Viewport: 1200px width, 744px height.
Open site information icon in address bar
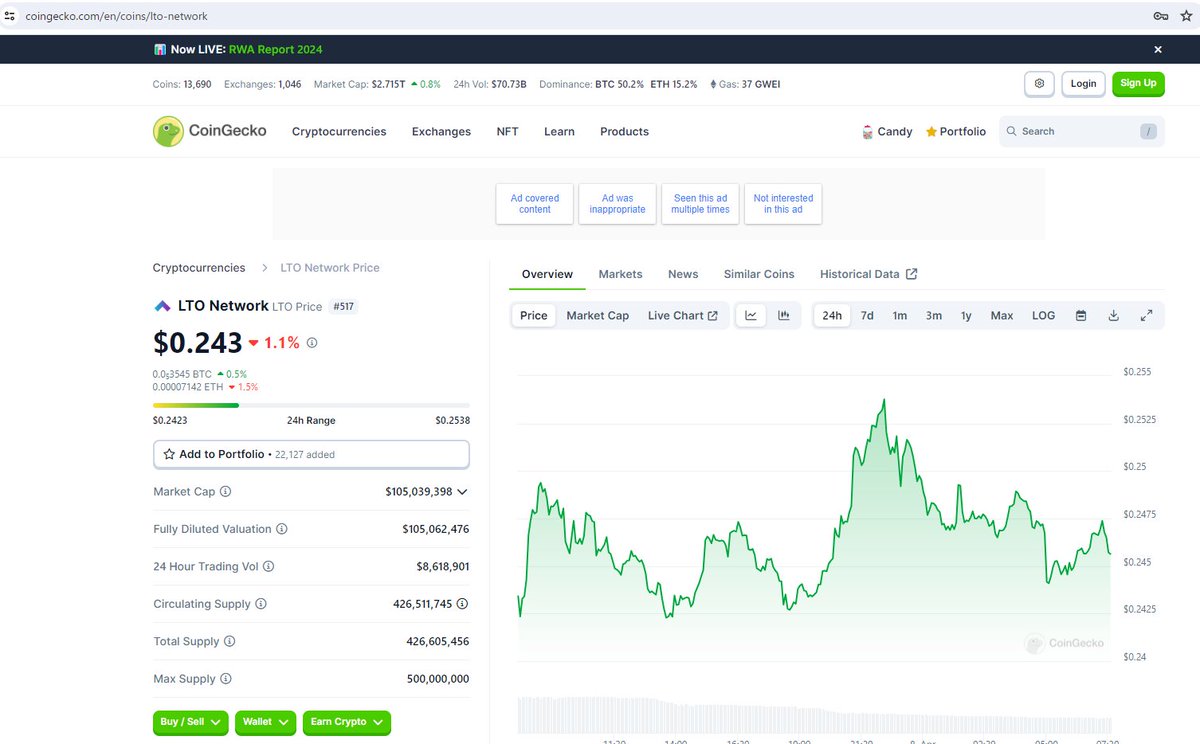pos(10,16)
